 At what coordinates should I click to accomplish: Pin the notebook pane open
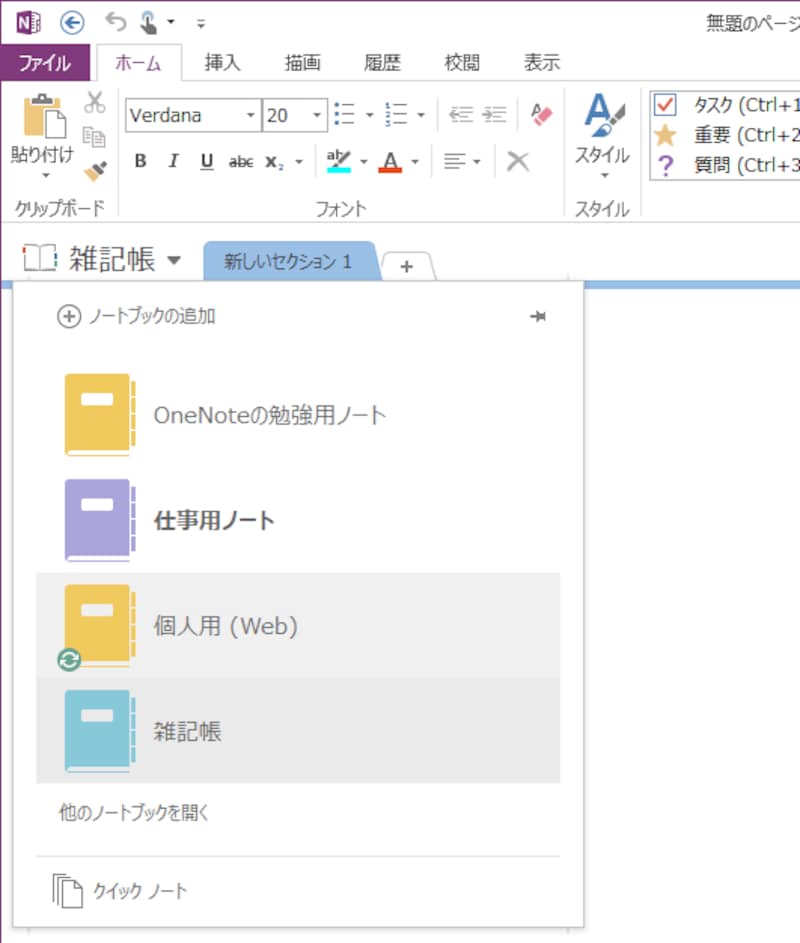(x=538, y=316)
